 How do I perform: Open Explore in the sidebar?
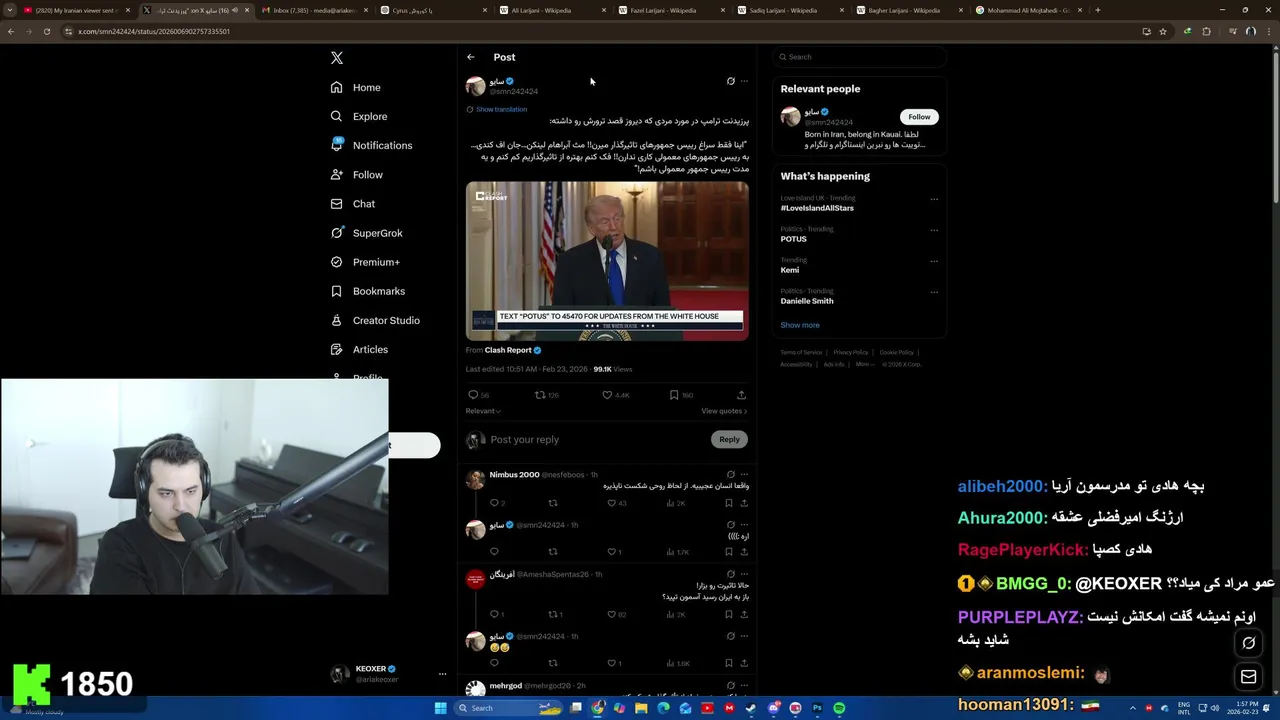(x=359, y=116)
